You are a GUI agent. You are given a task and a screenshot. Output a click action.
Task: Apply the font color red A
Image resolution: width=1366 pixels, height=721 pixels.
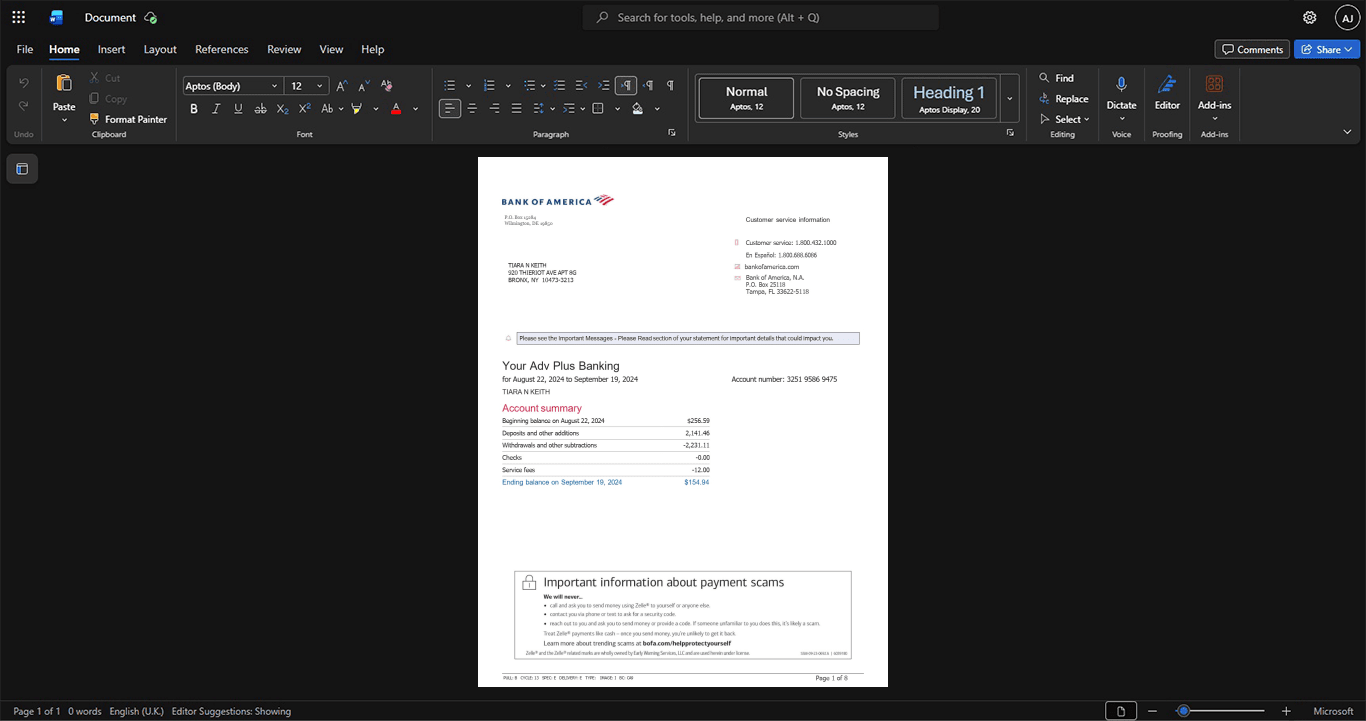click(x=396, y=108)
